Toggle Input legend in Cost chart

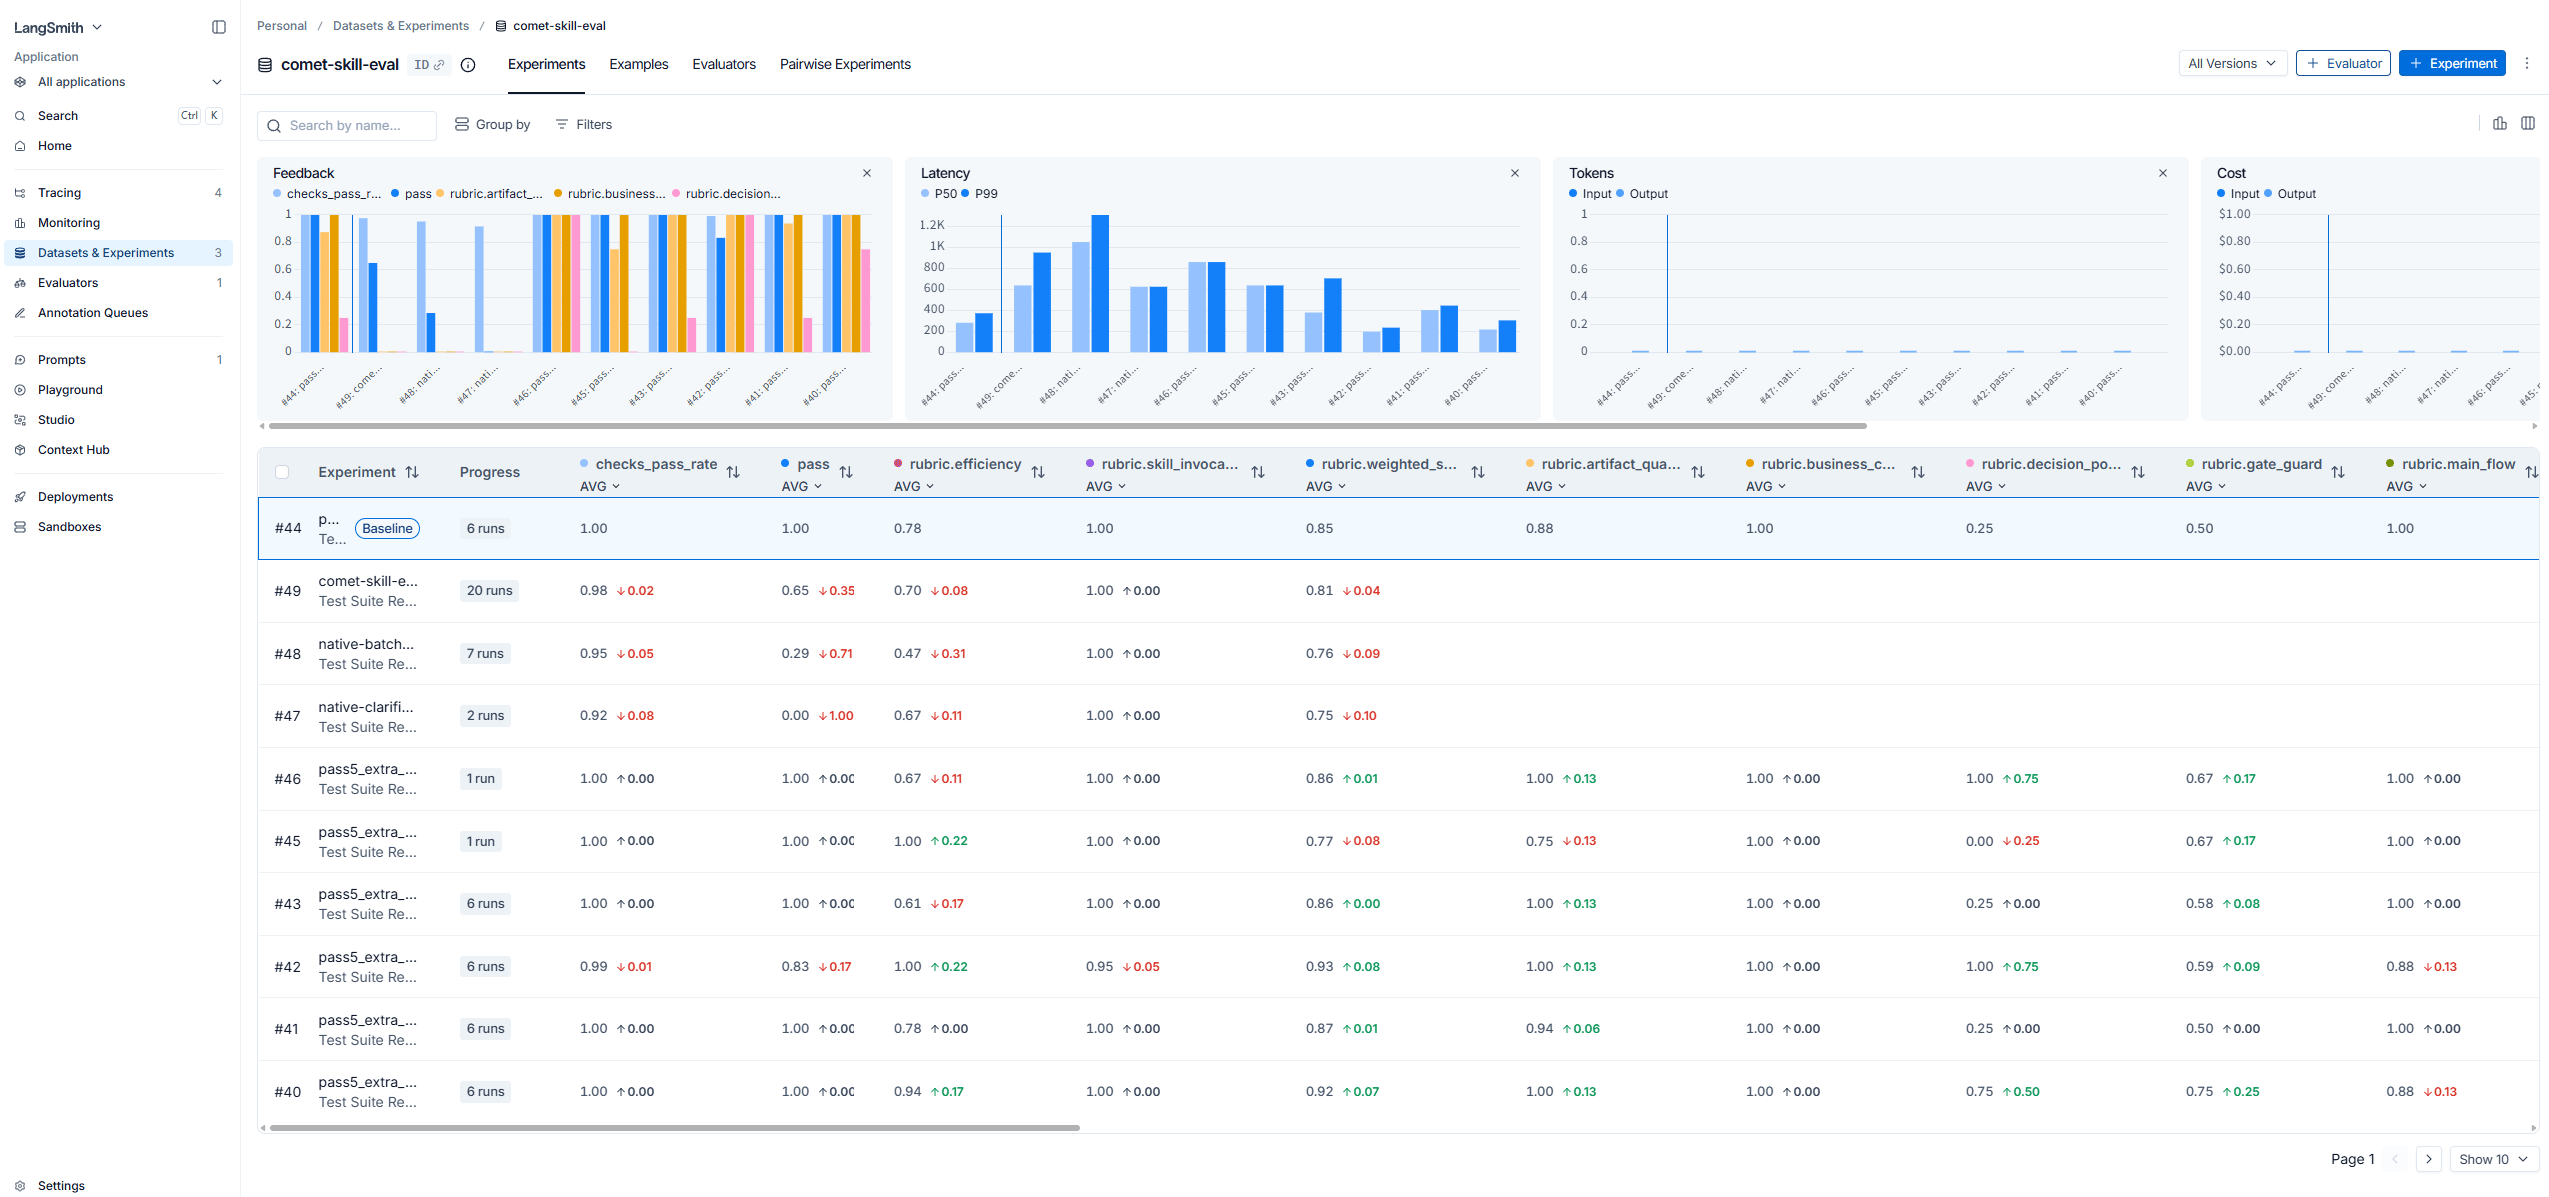point(2238,194)
